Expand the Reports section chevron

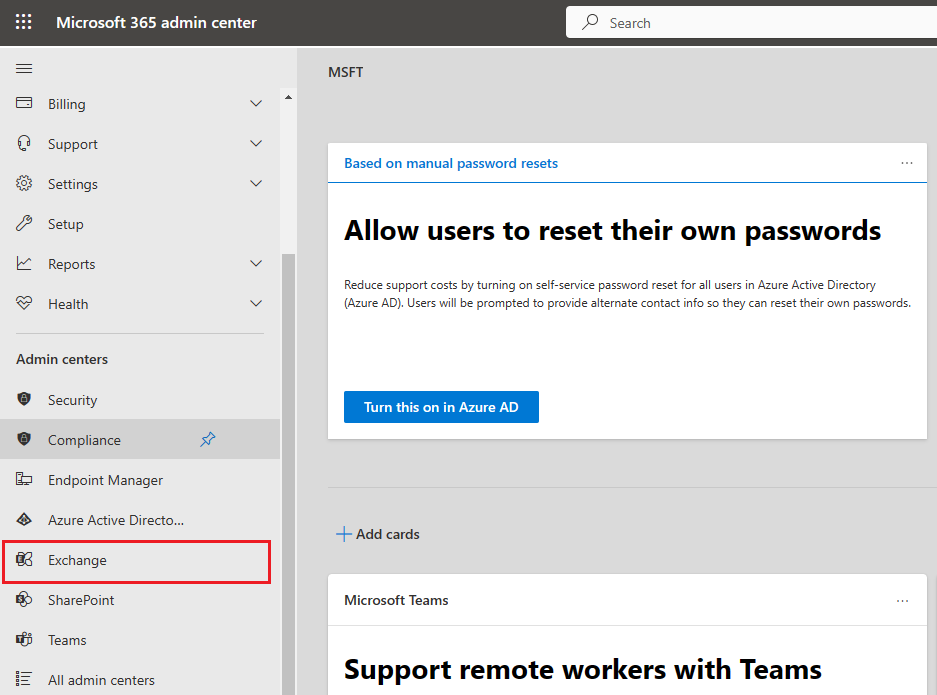tap(256, 264)
